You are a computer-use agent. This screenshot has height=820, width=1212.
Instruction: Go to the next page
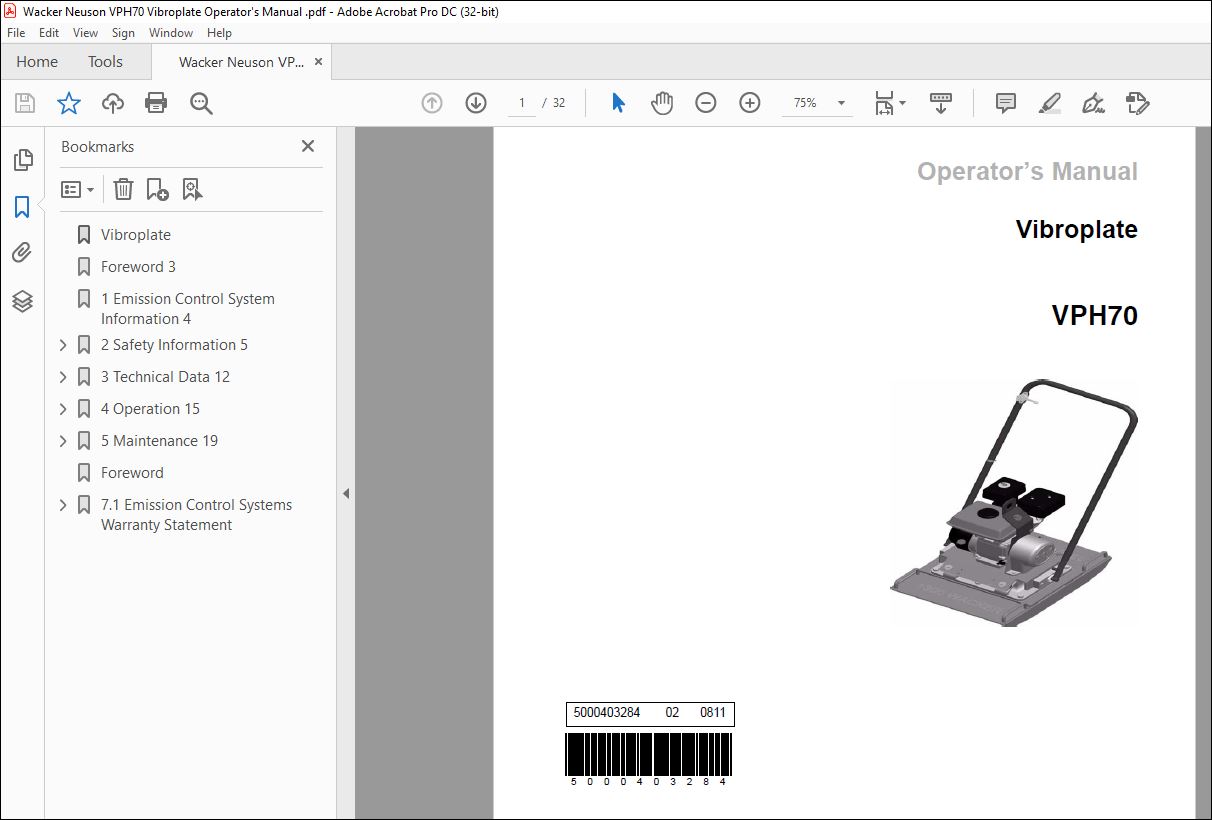(476, 103)
